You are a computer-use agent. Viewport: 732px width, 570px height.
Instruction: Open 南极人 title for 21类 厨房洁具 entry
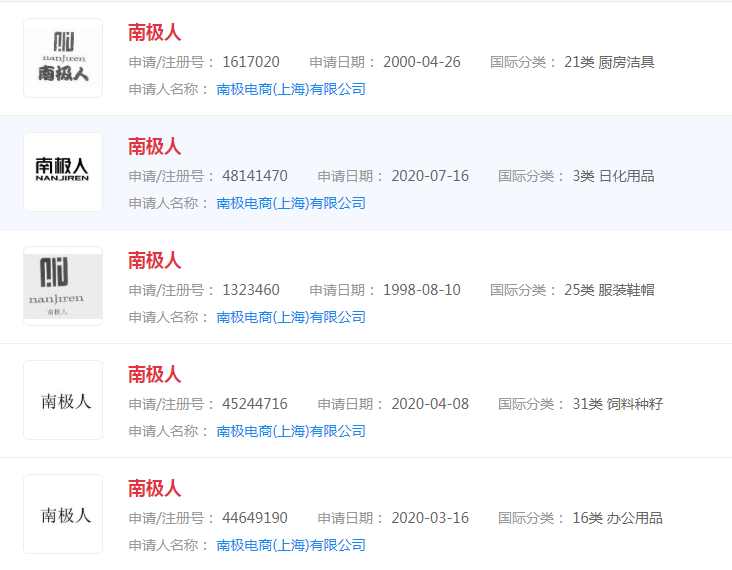(155, 32)
